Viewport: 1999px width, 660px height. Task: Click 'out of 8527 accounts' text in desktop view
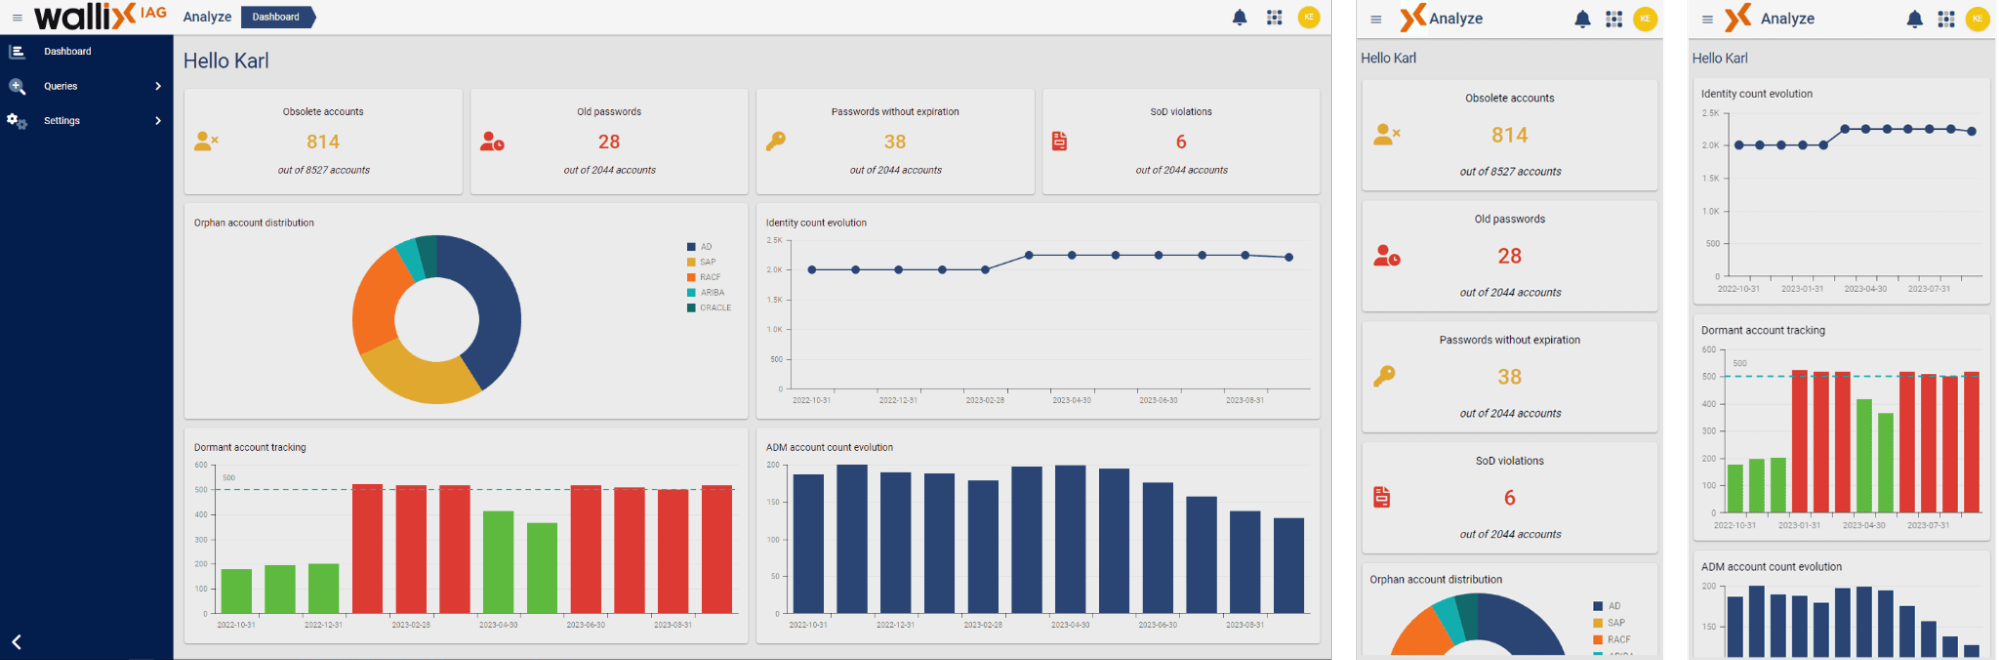click(324, 170)
